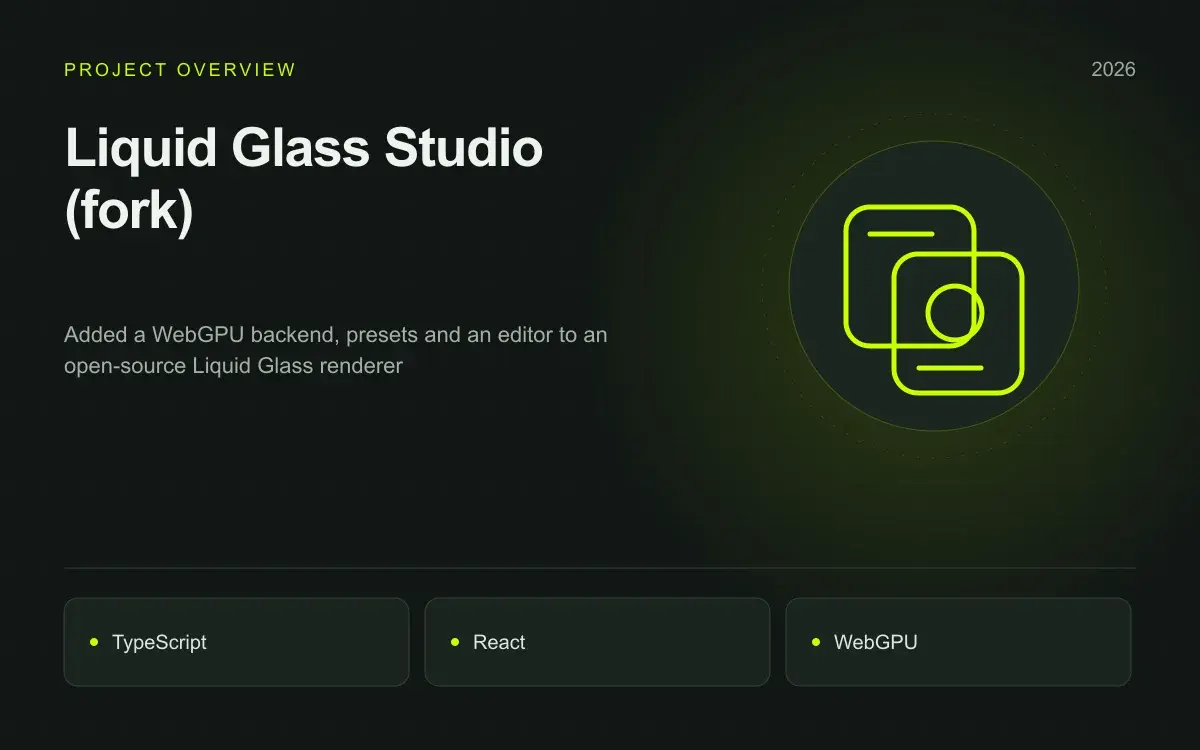Click the overlapping glass panels logo icon
1200x750 pixels.
[x=934, y=300]
